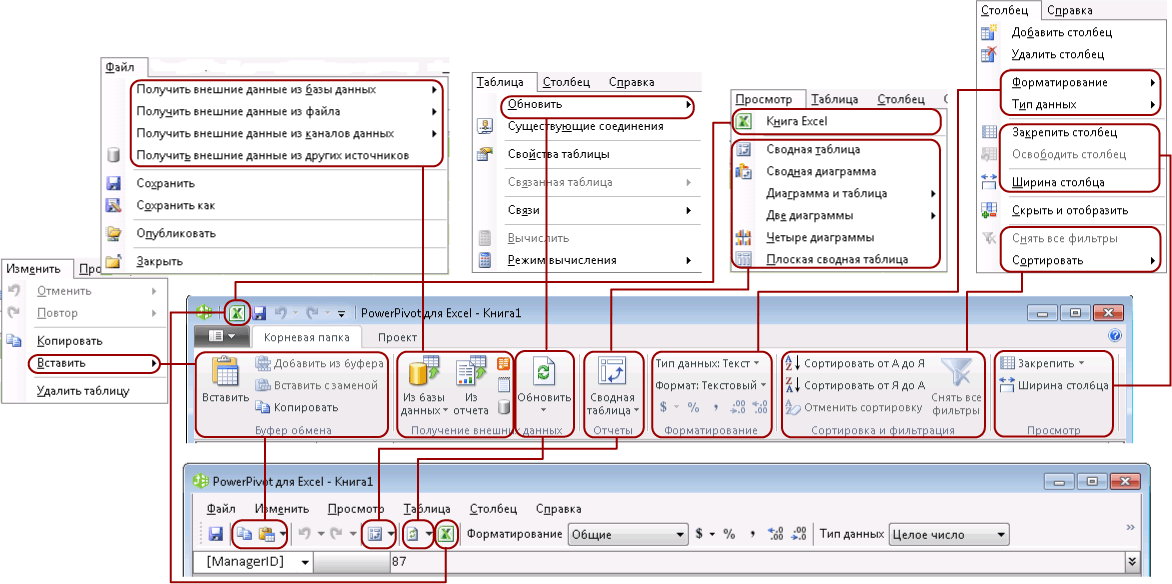Expand Режим вычисления submenu in Таблица menu
1172x584 pixels.
click(x=586, y=260)
